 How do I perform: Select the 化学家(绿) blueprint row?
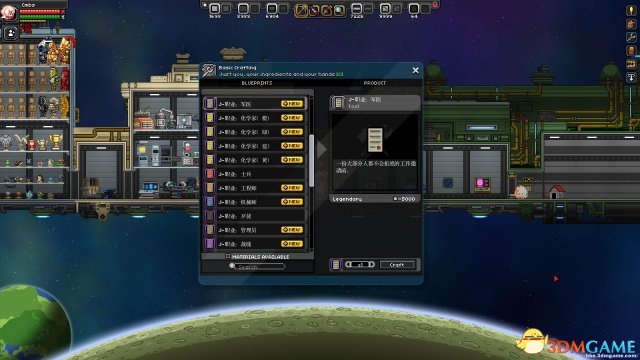(x=255, y=132)
